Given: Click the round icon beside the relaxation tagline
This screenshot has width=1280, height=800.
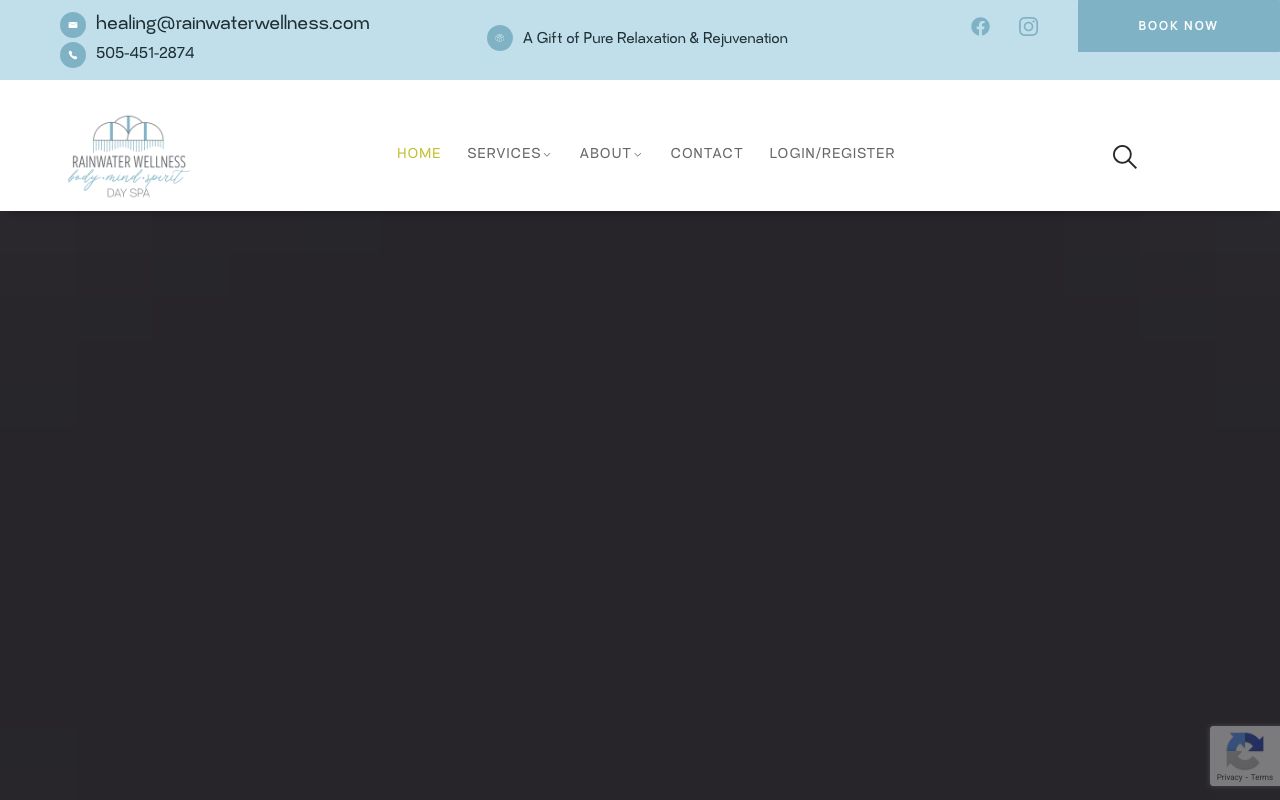Looking at the screenshot, I should (x=500, y=38).
